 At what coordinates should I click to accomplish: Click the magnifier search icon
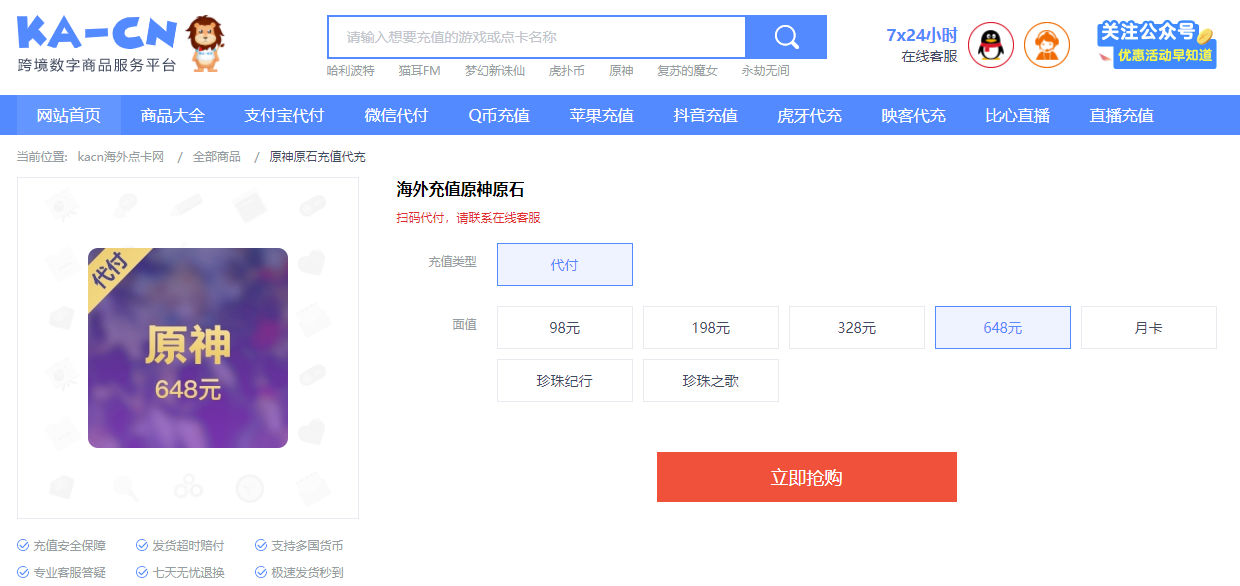(x=786, y=37)
